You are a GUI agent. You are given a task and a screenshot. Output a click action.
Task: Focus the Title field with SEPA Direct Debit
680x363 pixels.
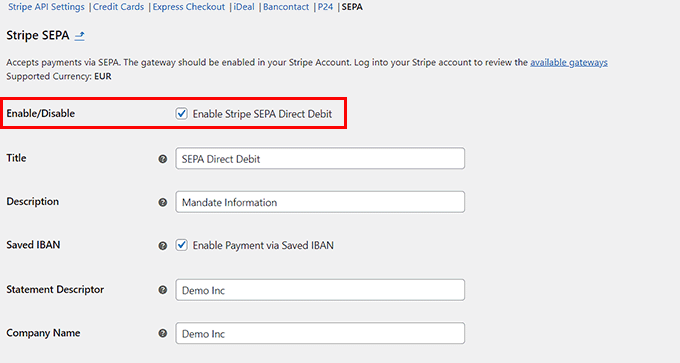click(x=320, y=158)
